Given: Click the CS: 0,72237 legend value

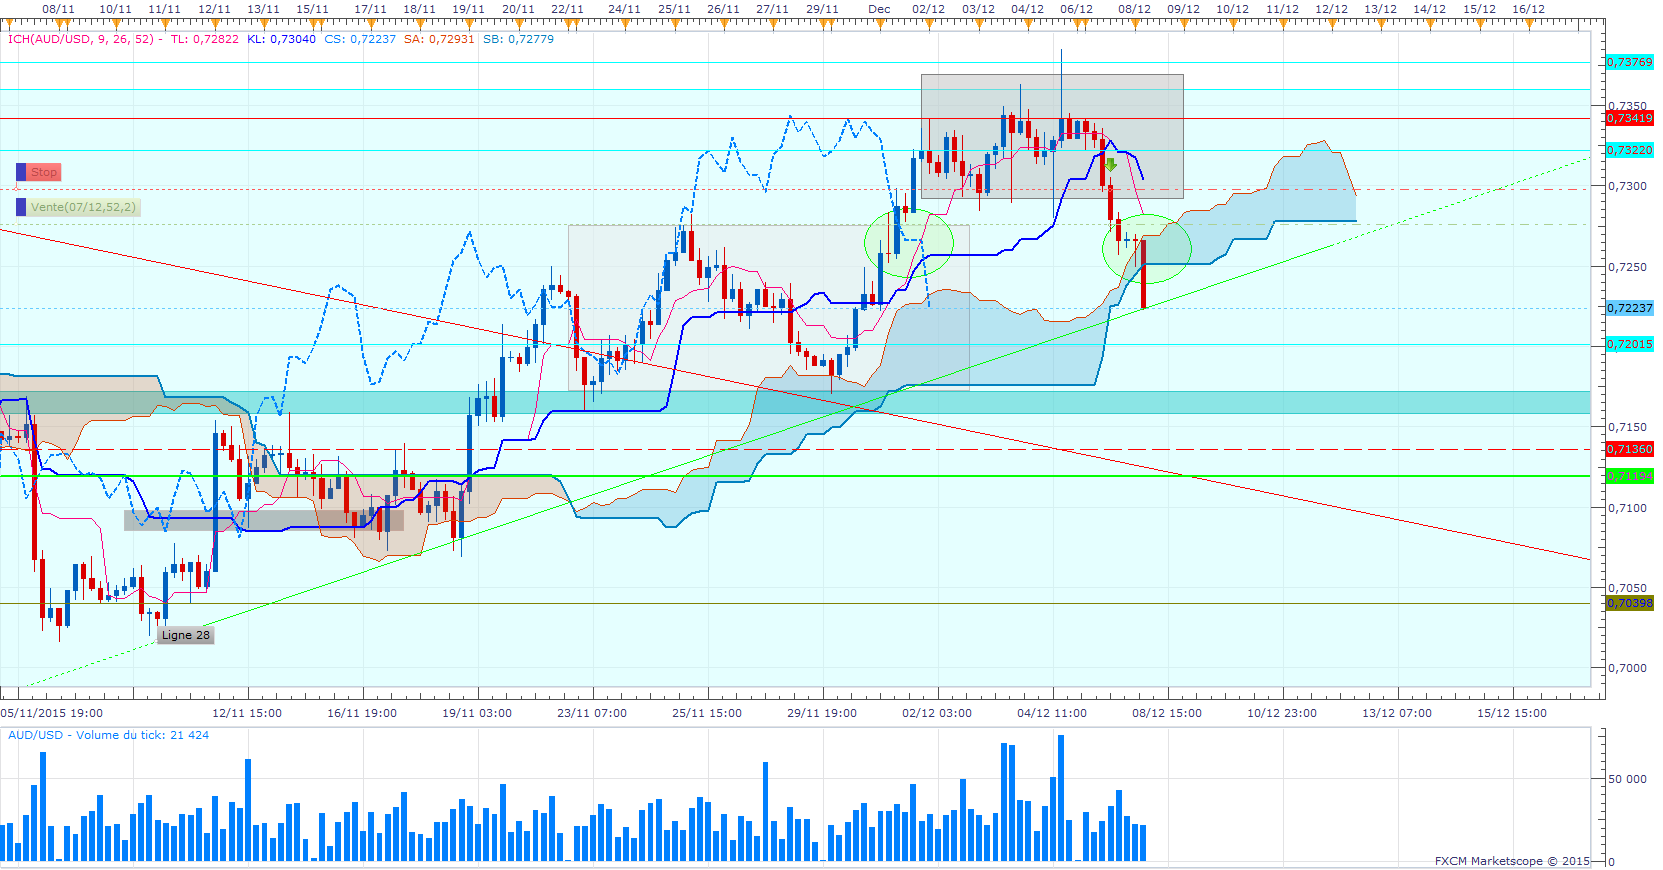Looking at the screenshot, I should pyautogui.click(x=360, y=39).
